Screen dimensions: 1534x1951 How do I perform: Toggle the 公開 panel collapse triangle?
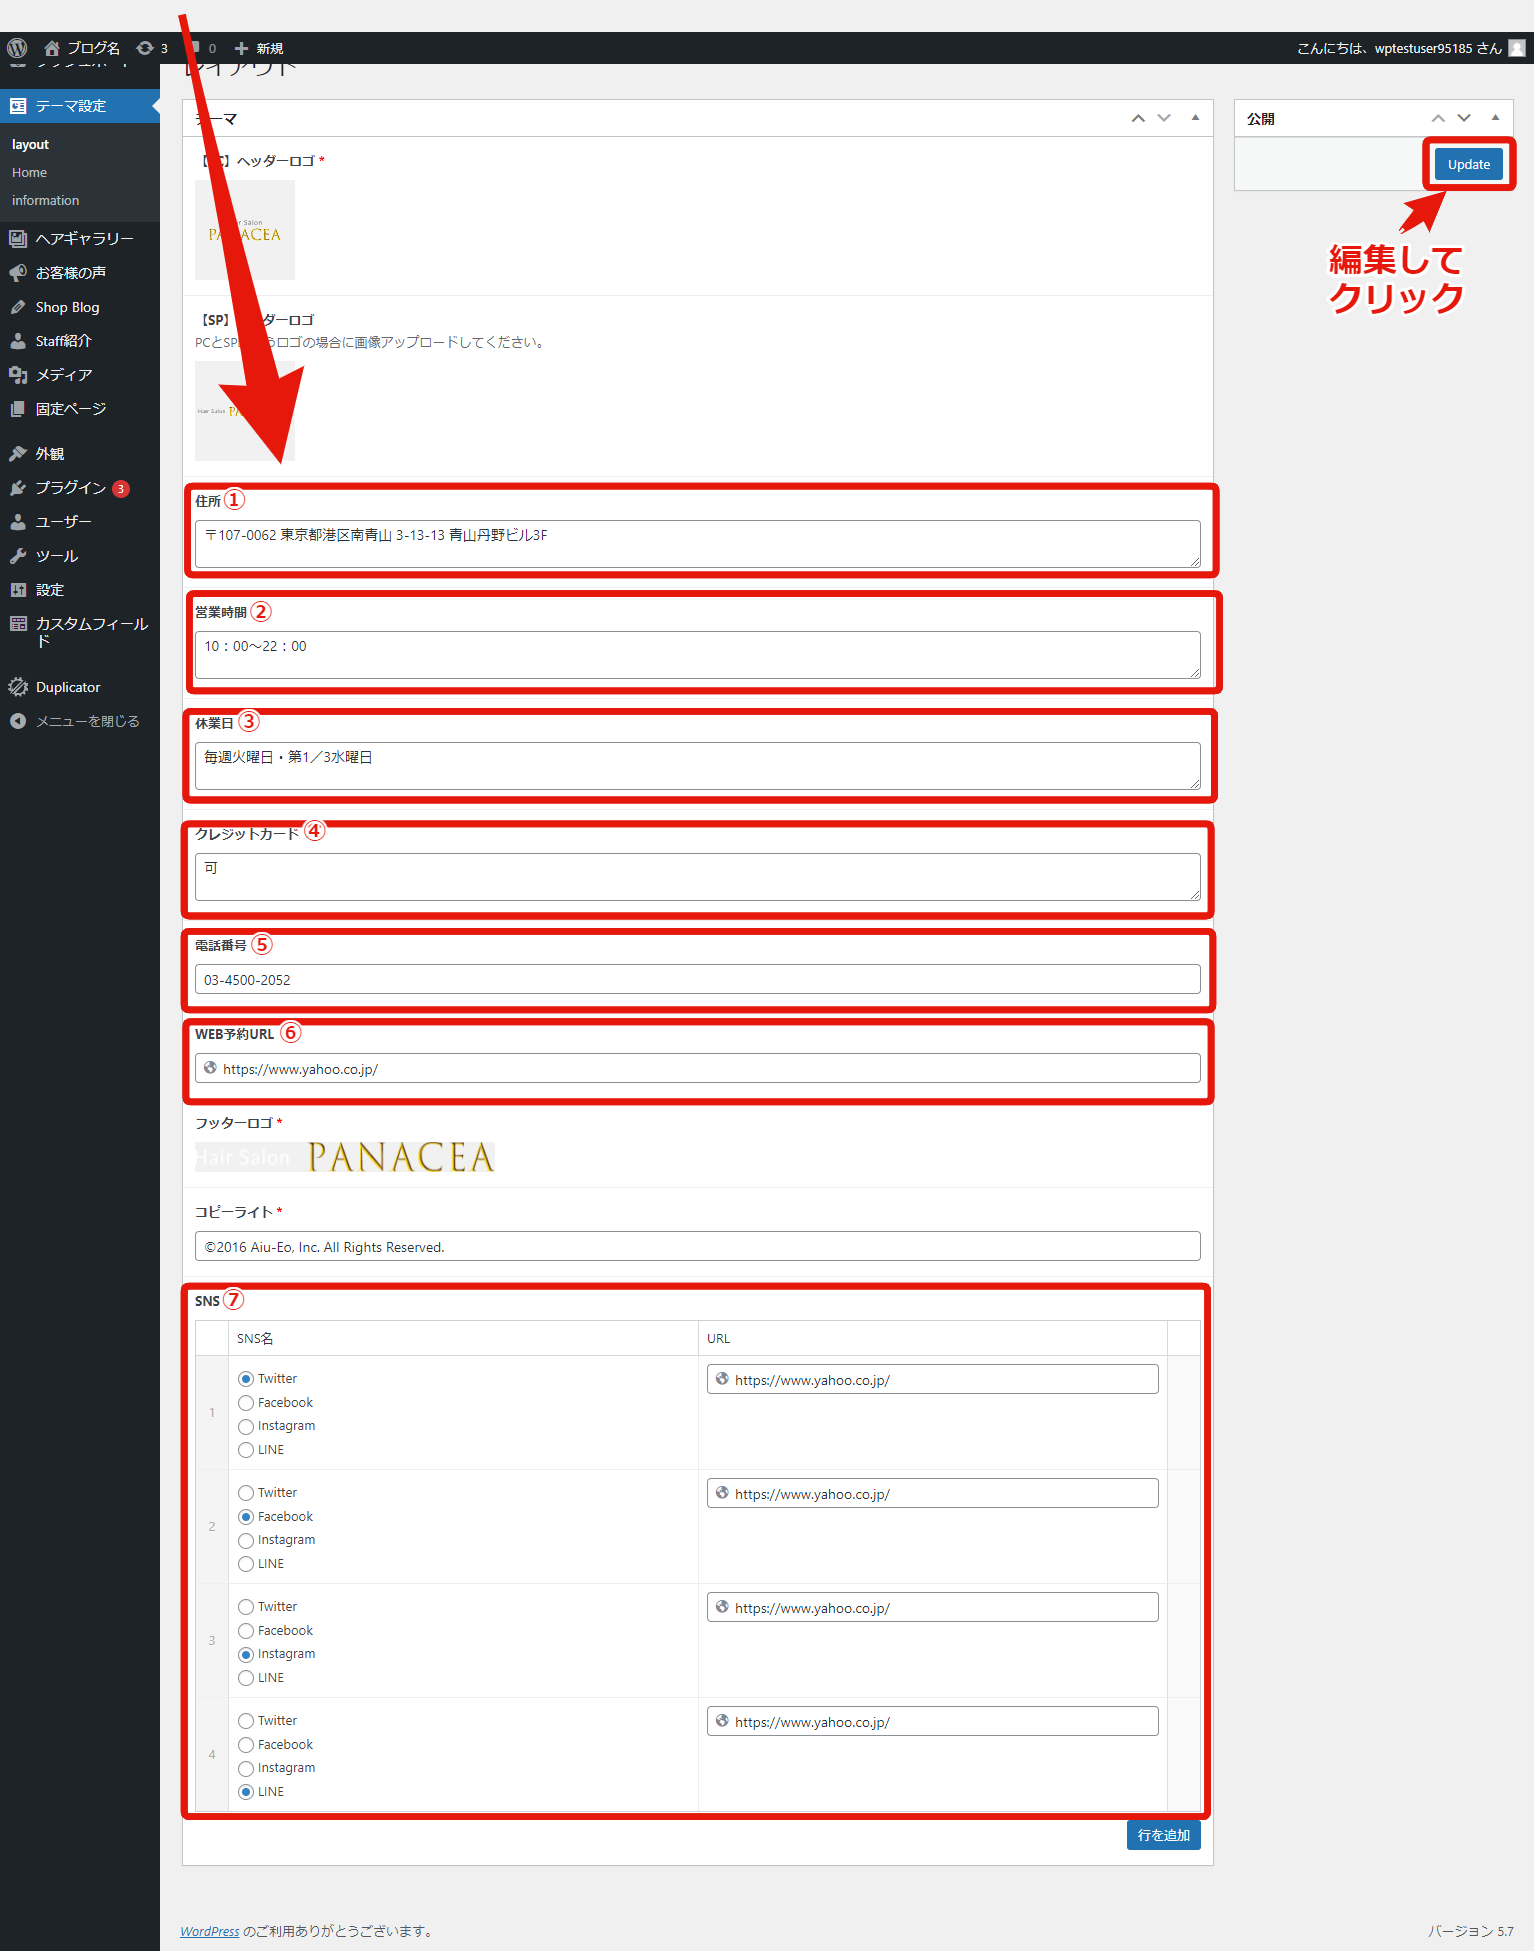[x=1495, y=118]
